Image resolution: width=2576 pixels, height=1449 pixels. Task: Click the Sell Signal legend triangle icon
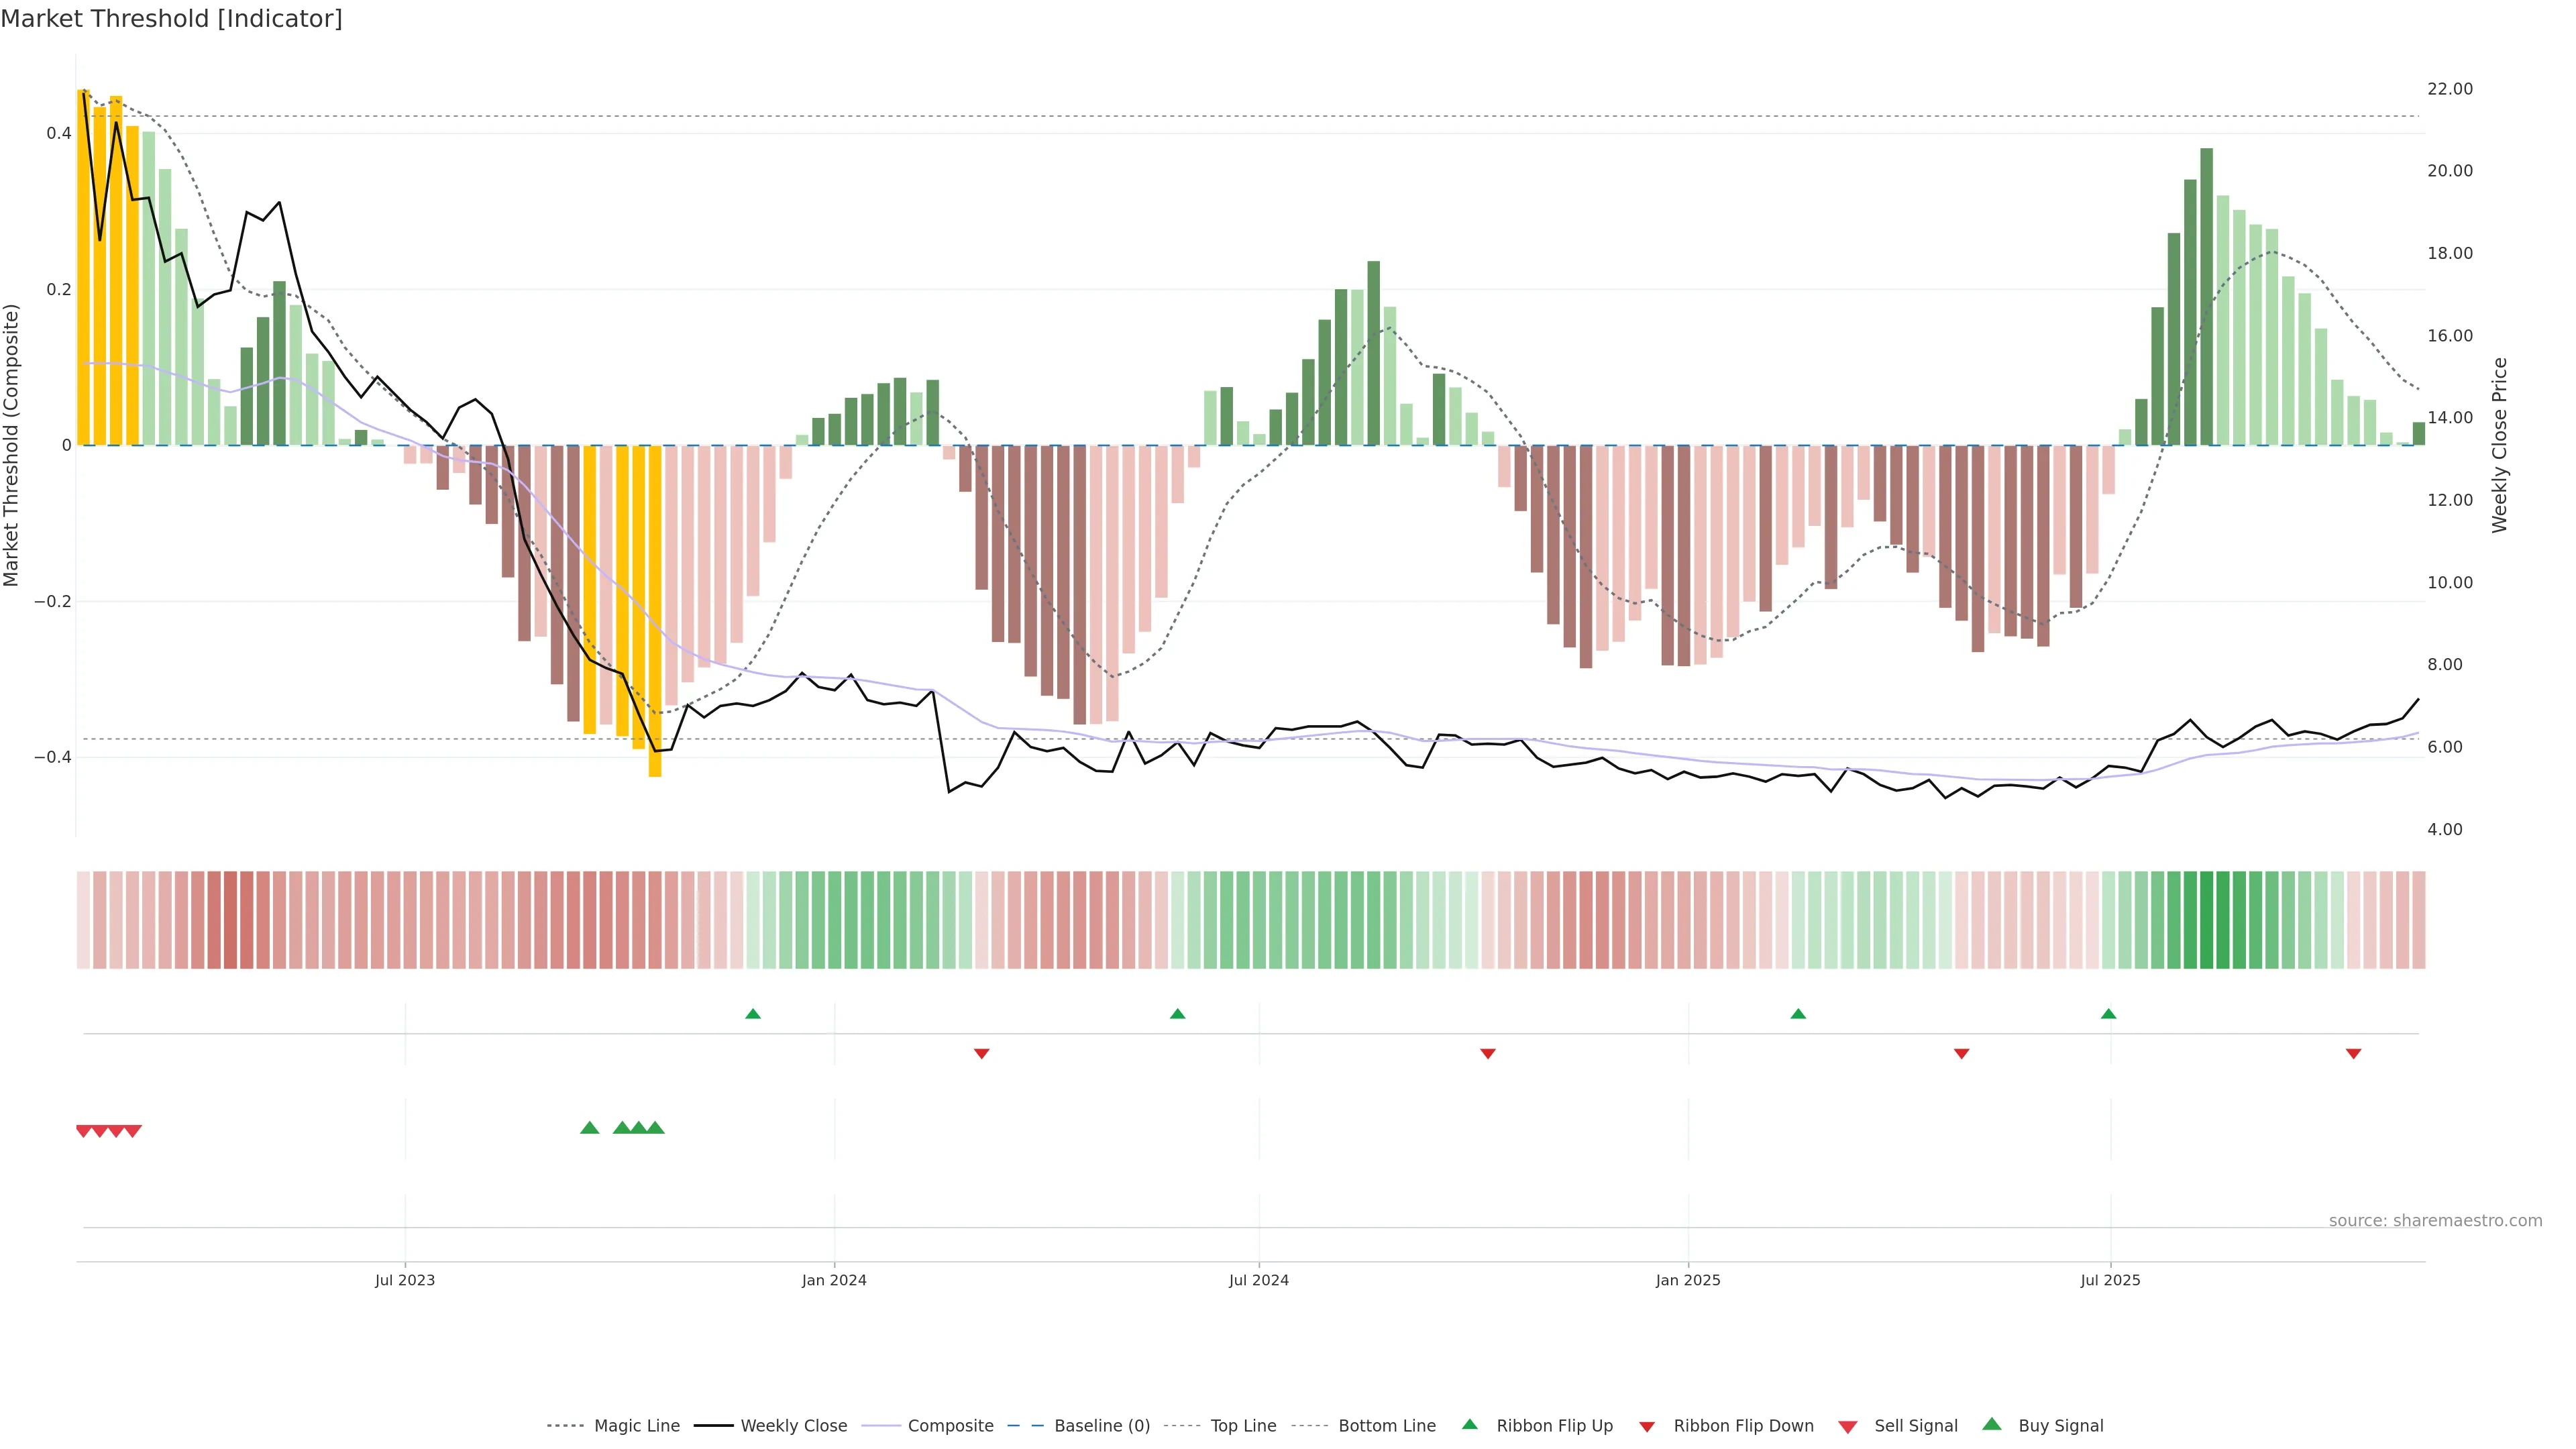click(x=1848, y=1427)
